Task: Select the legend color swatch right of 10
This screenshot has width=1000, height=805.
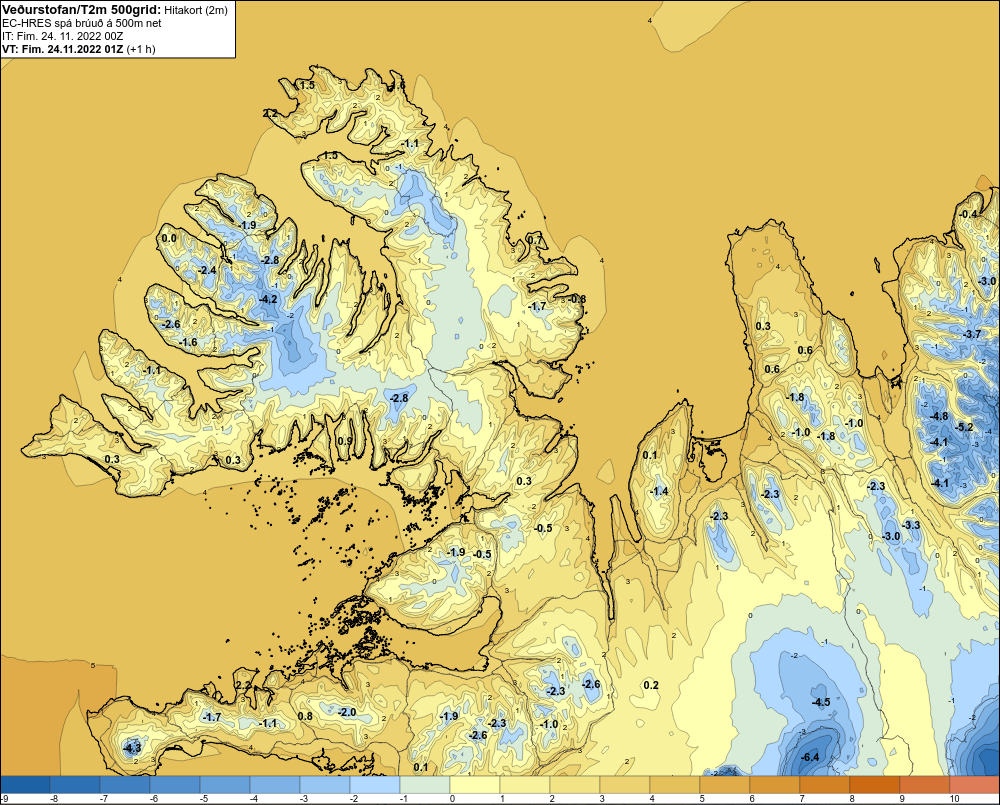Action: click(974, 784)
